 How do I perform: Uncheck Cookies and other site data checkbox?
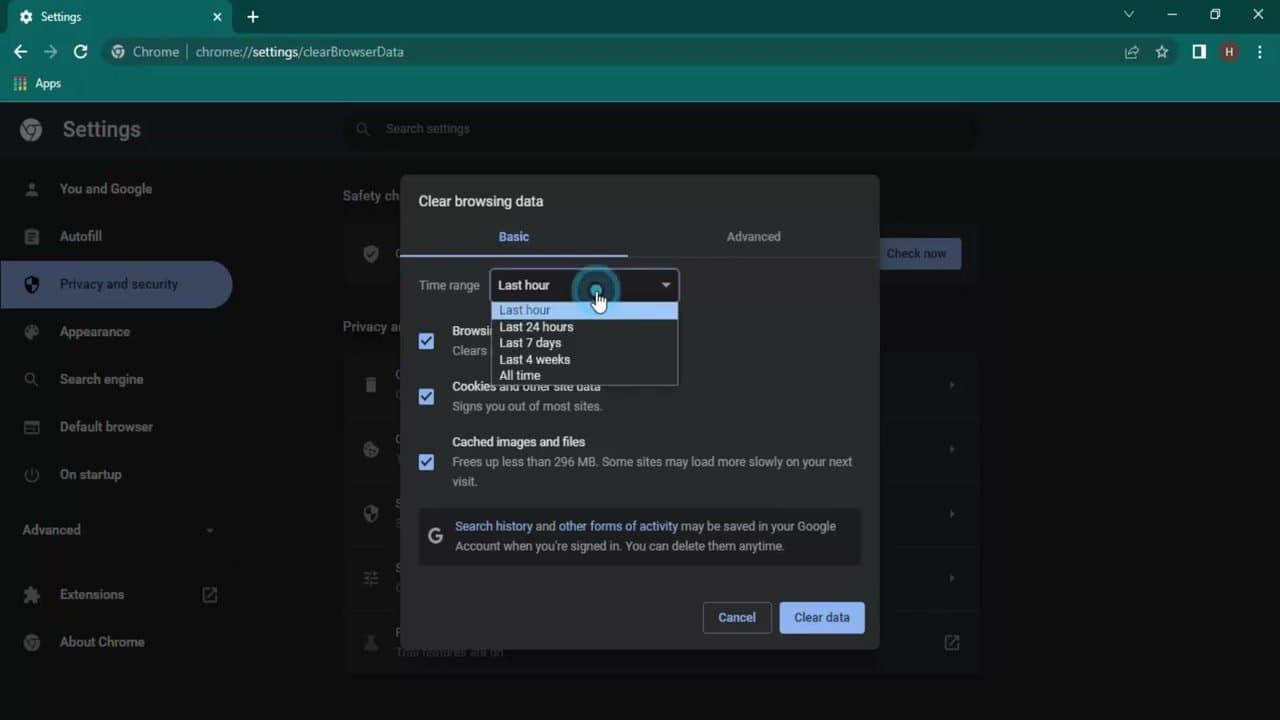pos(427,397)
